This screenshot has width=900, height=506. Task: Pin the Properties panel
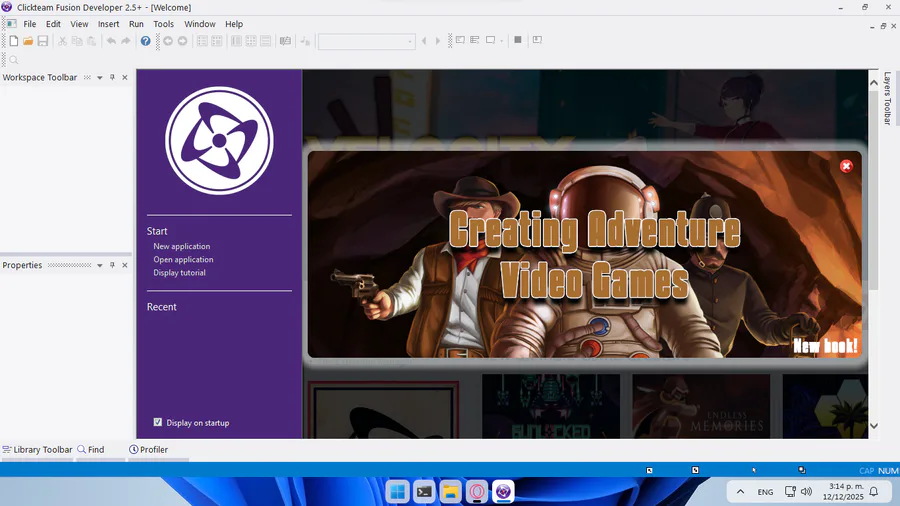112,265
